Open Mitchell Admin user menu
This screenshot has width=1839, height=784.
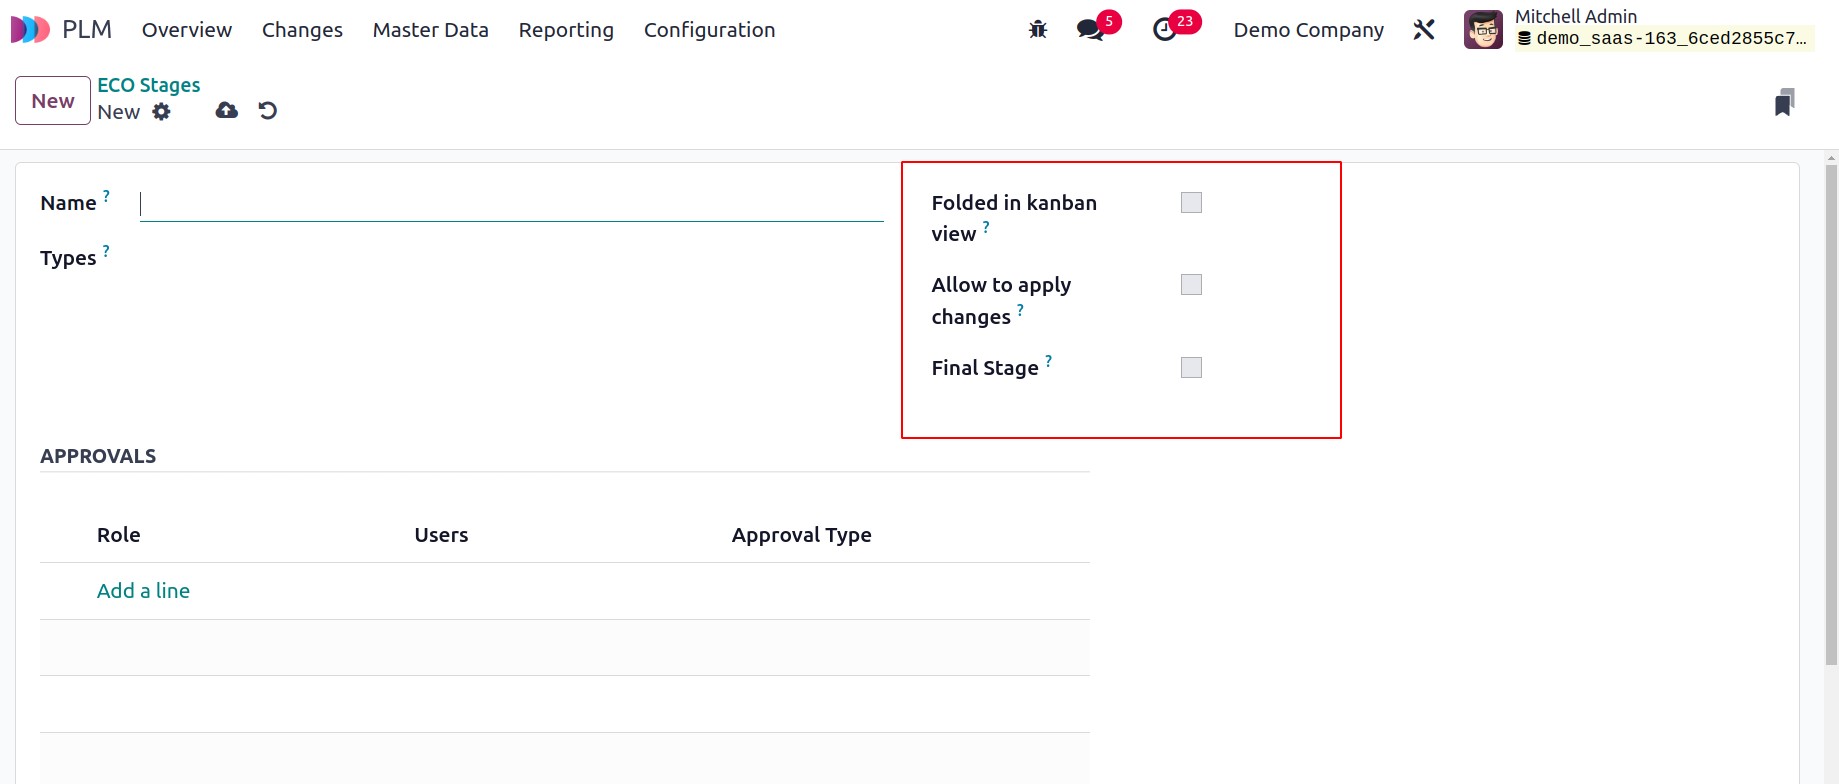(1639, 28)
